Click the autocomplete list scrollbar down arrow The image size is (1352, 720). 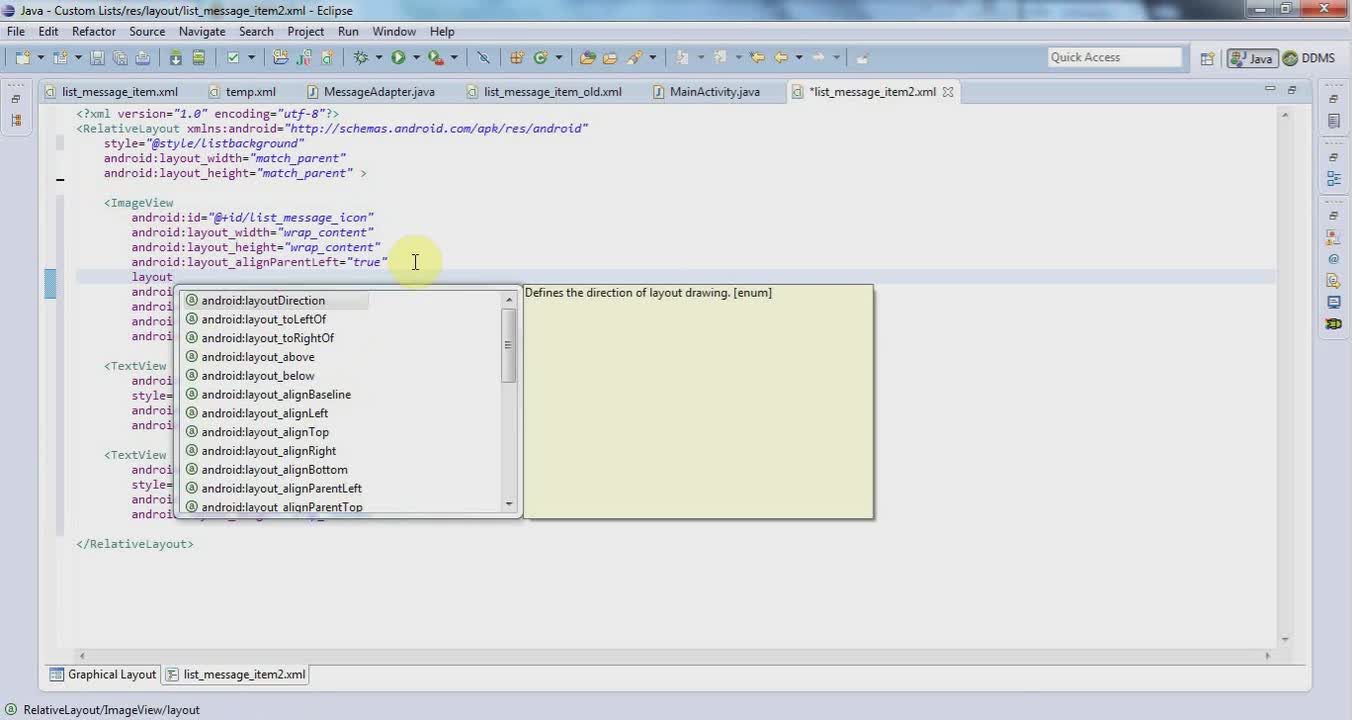(509, 504)
